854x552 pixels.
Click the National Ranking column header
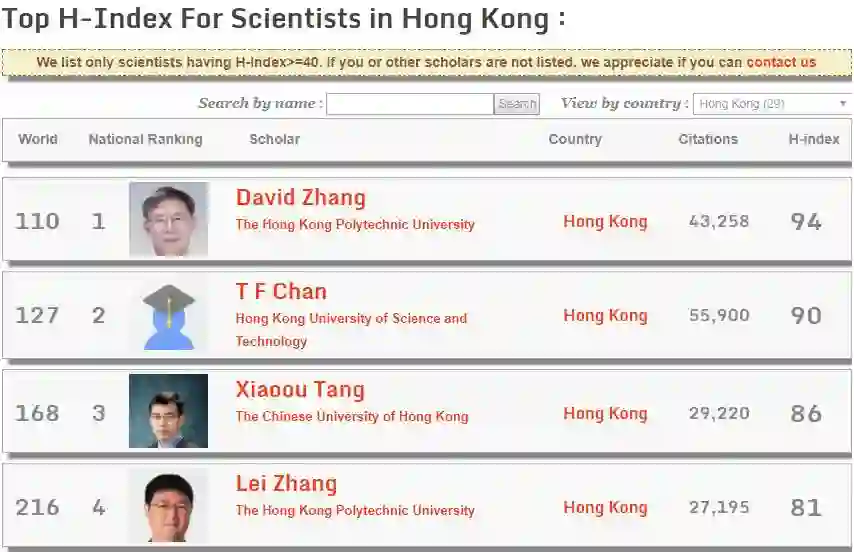[x=145, y=139]
